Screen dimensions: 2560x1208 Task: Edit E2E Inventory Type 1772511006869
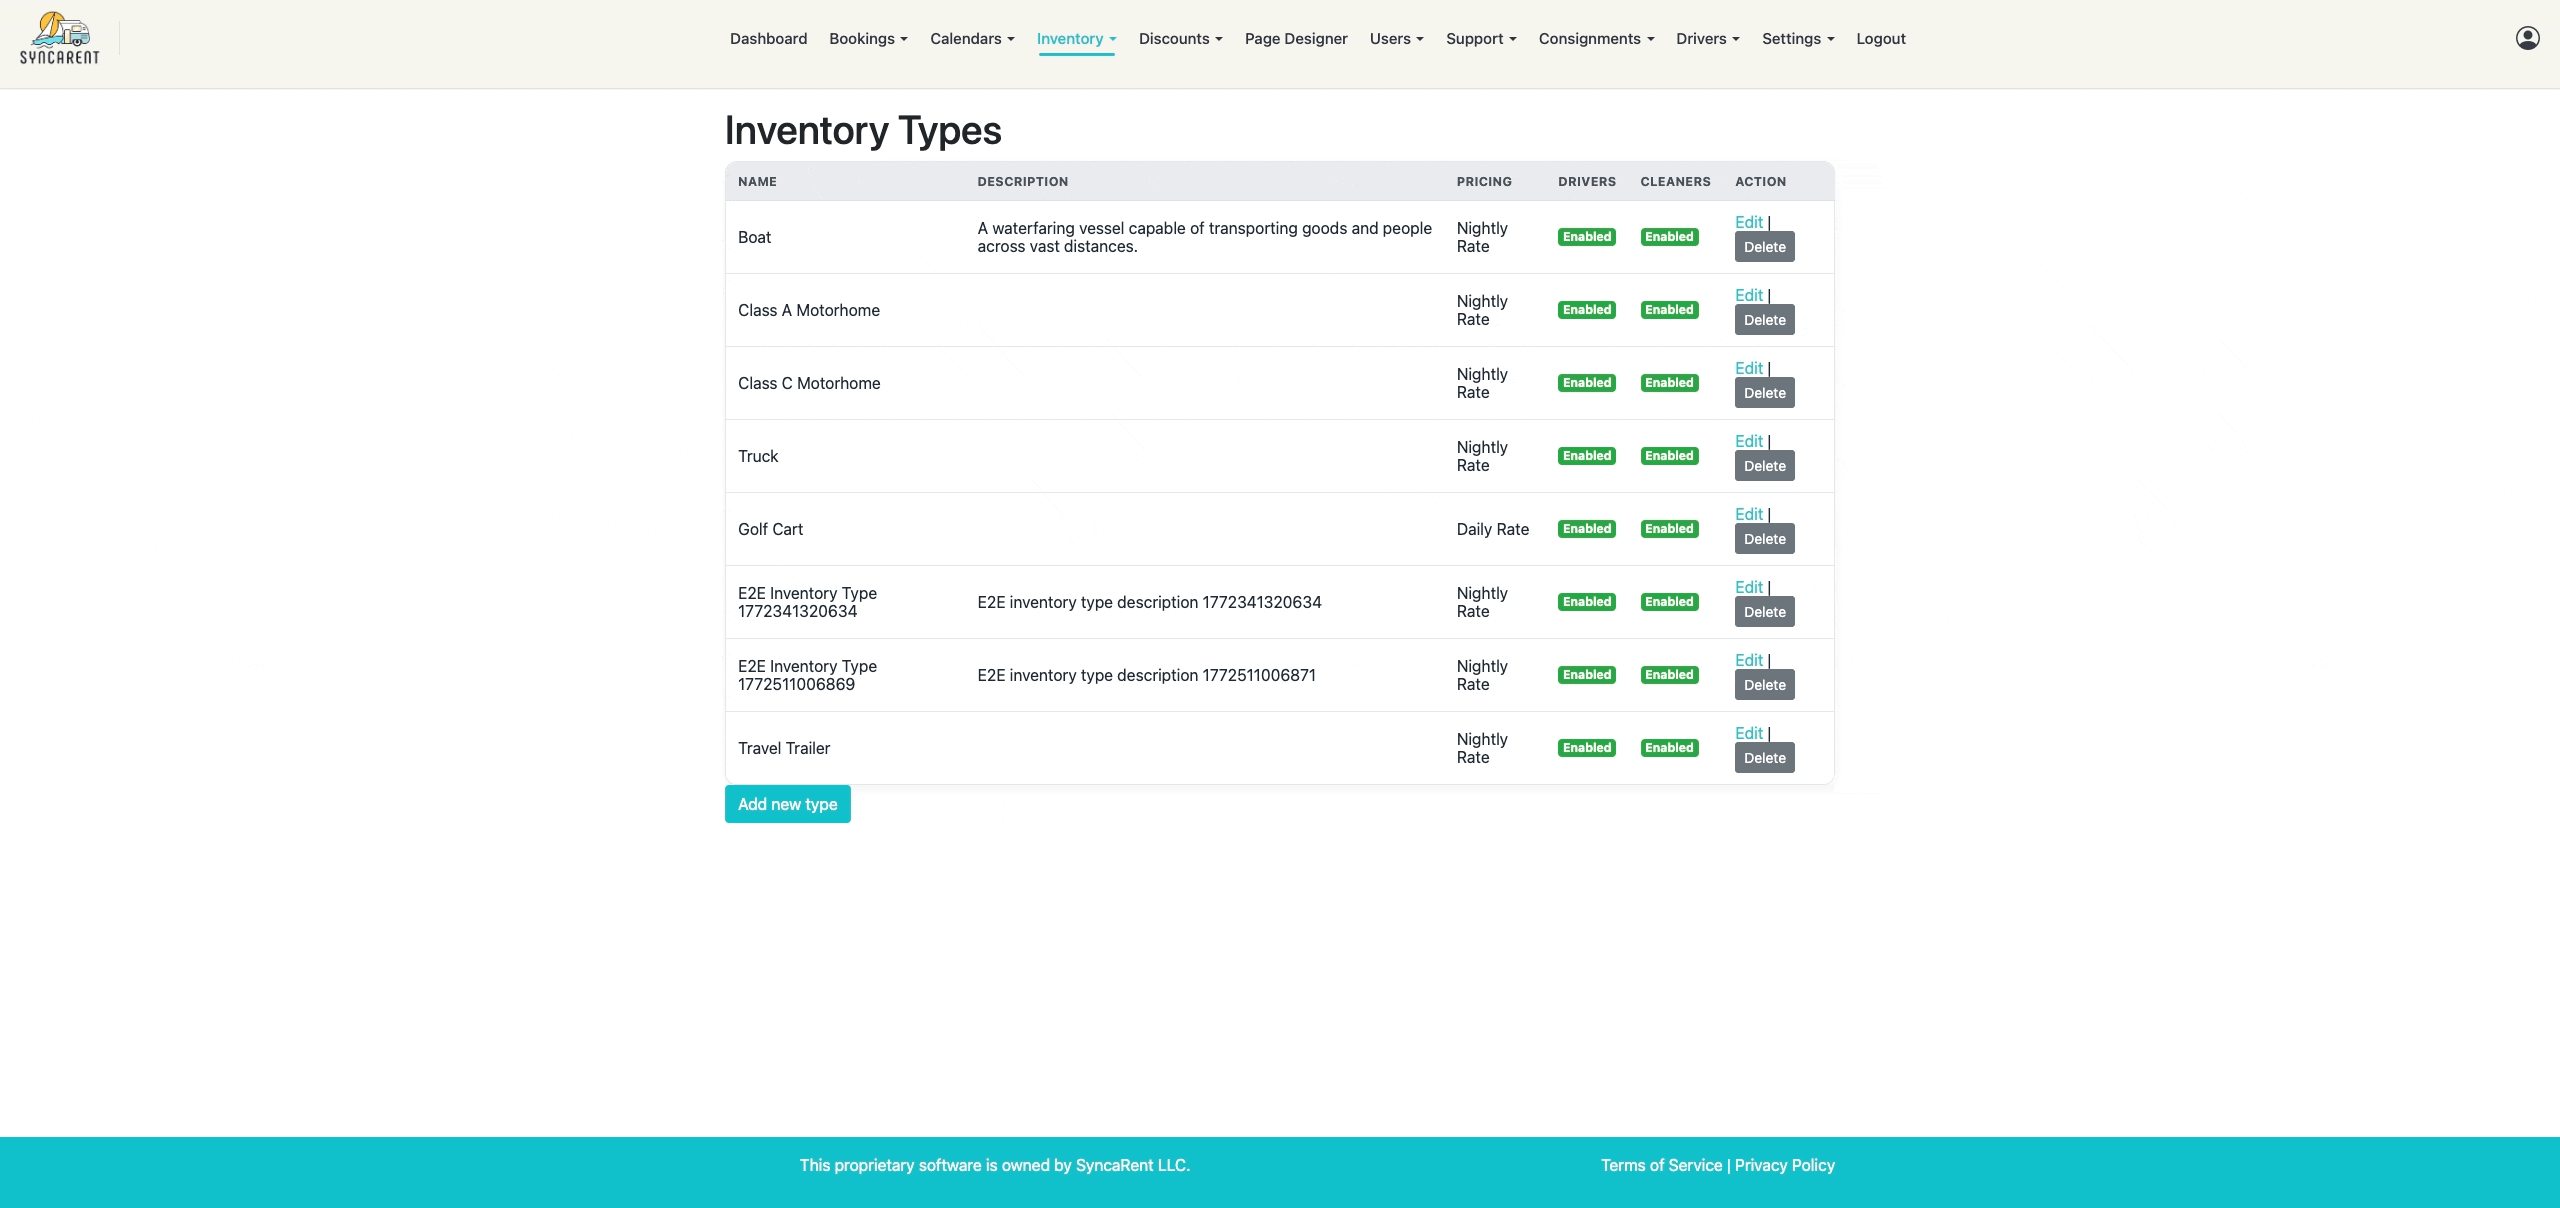coord(1748,660)
